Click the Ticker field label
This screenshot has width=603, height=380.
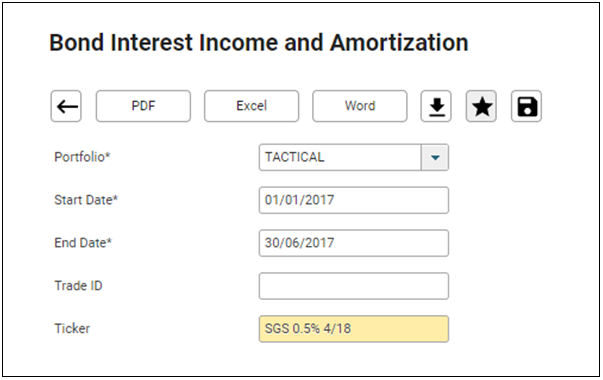(x=72, y=329)
